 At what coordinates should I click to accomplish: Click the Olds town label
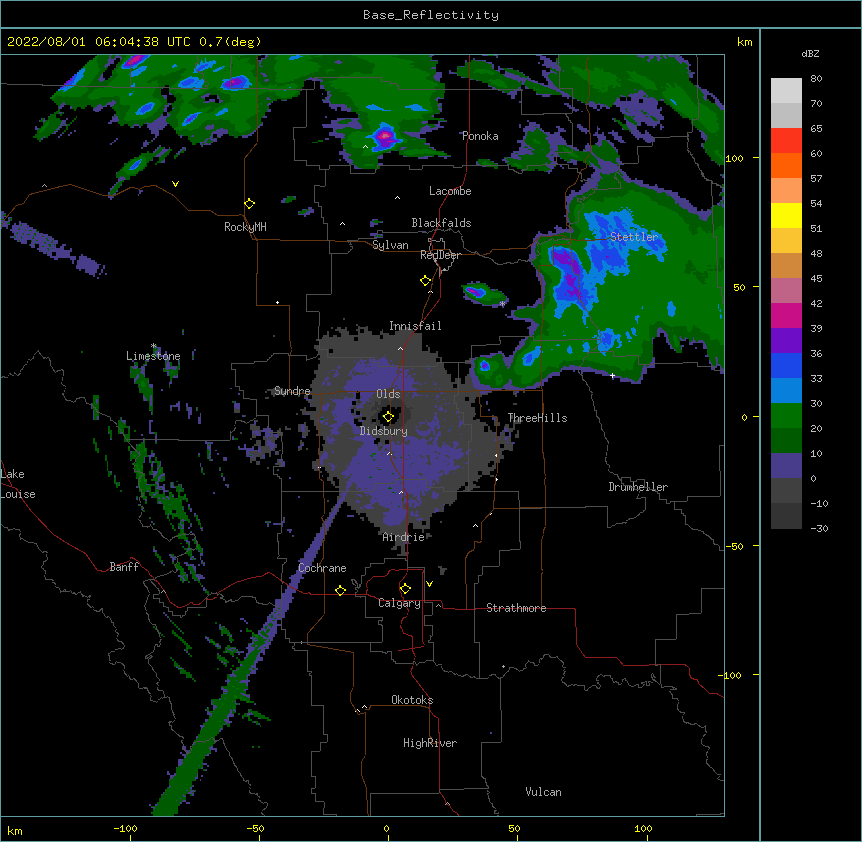(x=388, y=394)
